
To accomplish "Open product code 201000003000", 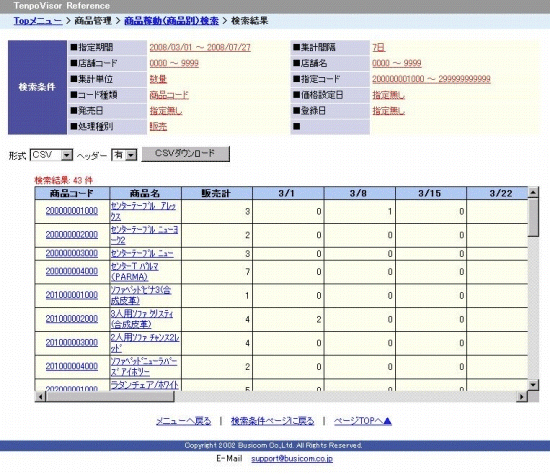I will click(x=72, y=342).
